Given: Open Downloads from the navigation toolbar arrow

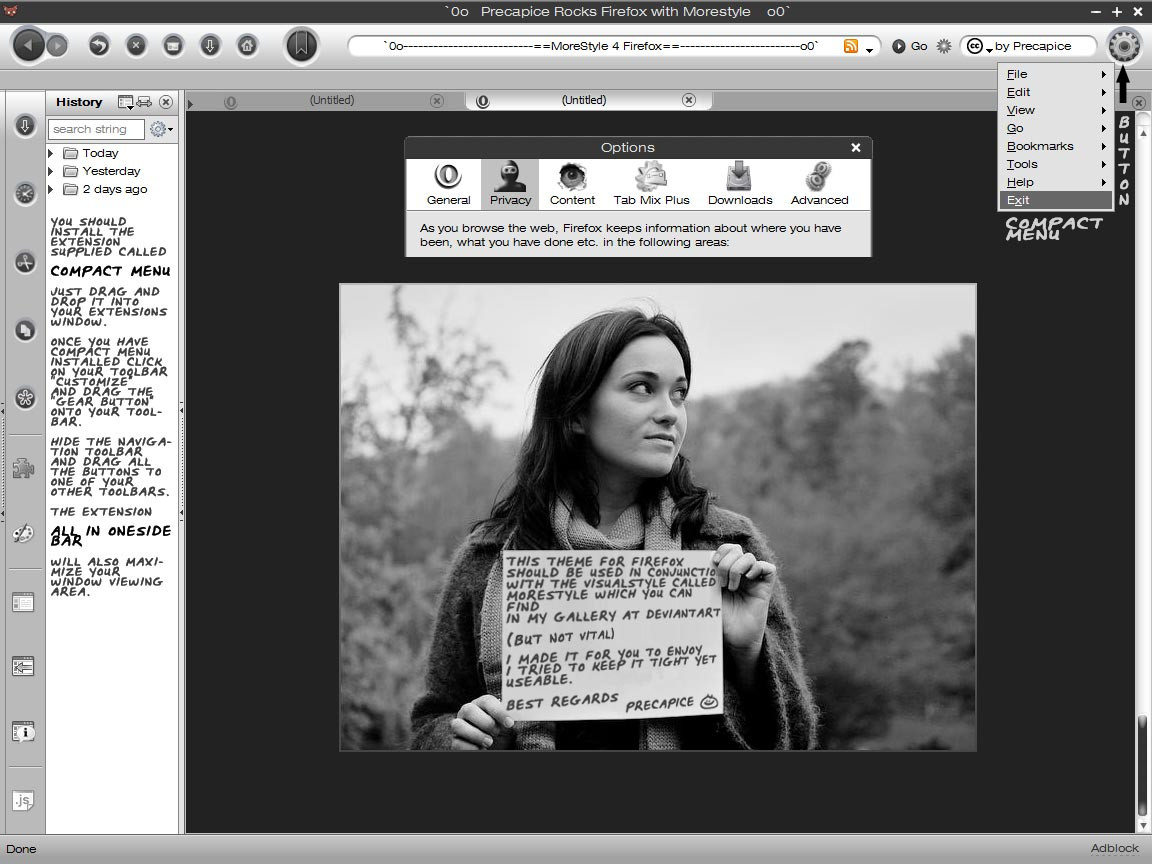Looking at the screenshot, I should point(210,46).
